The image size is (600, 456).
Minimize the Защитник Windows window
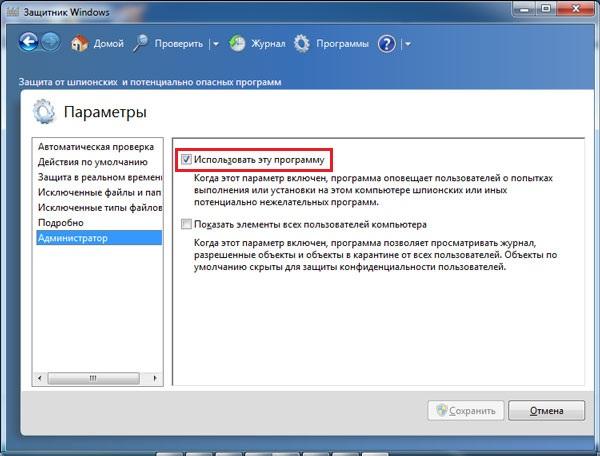(x=525, y=9)
